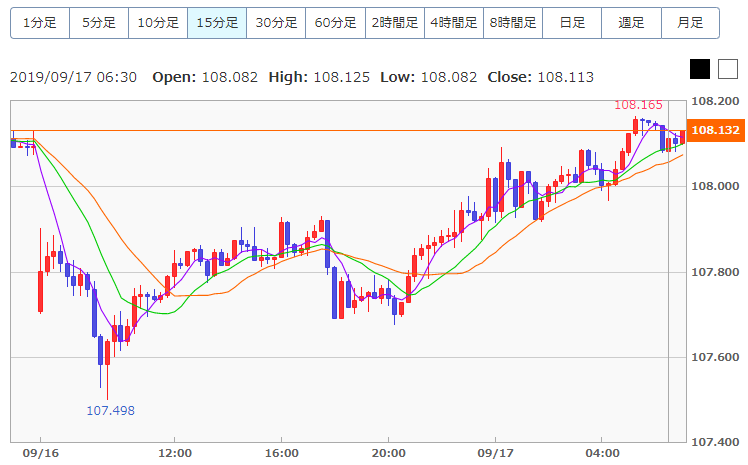Apply the white chart theme swatch
Image resolution: width=748 pixels, height=465 pixels.
coord(728,69)
